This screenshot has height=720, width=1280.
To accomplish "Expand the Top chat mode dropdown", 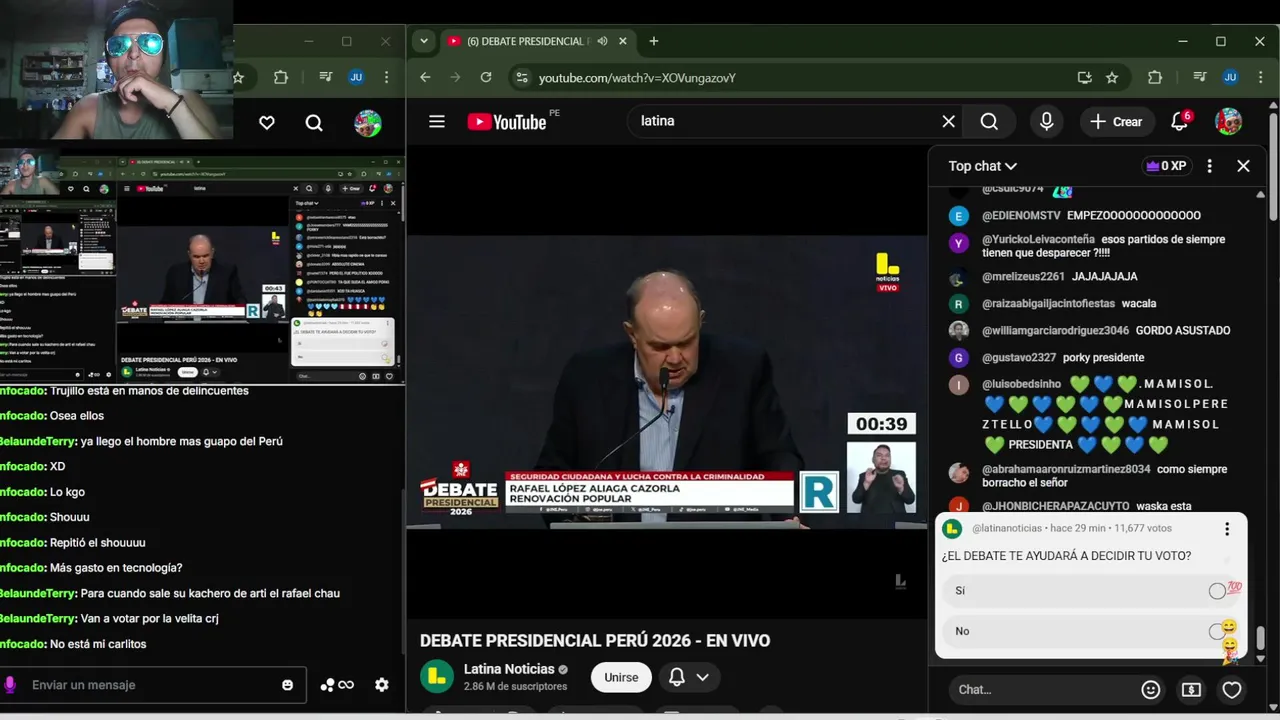I will point(983,166).
